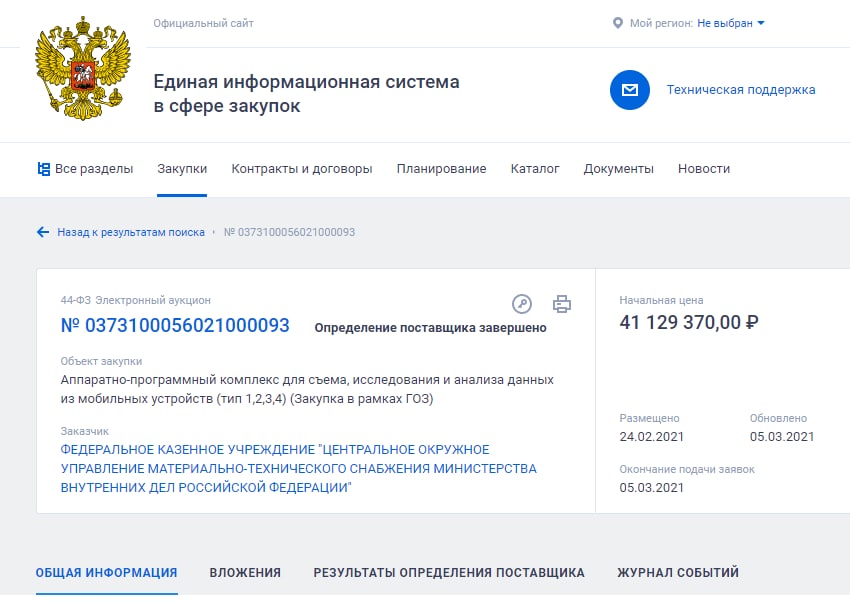Switch to ОБЩАЯ ИНФОРМАЦИЯ tab
Viewport: 850px width, 606px height.
pyautogui.click(x=107, y=572)
